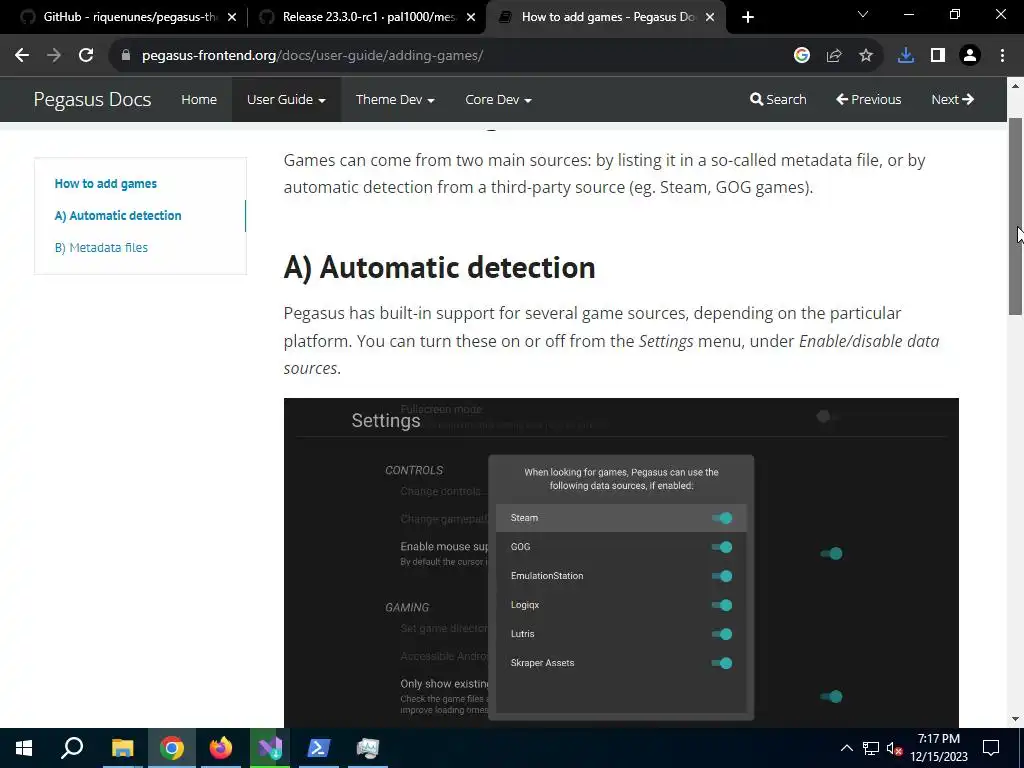1024x768 pixels.
Task: Toggle the Lutris data source switch
Action: 722,634
